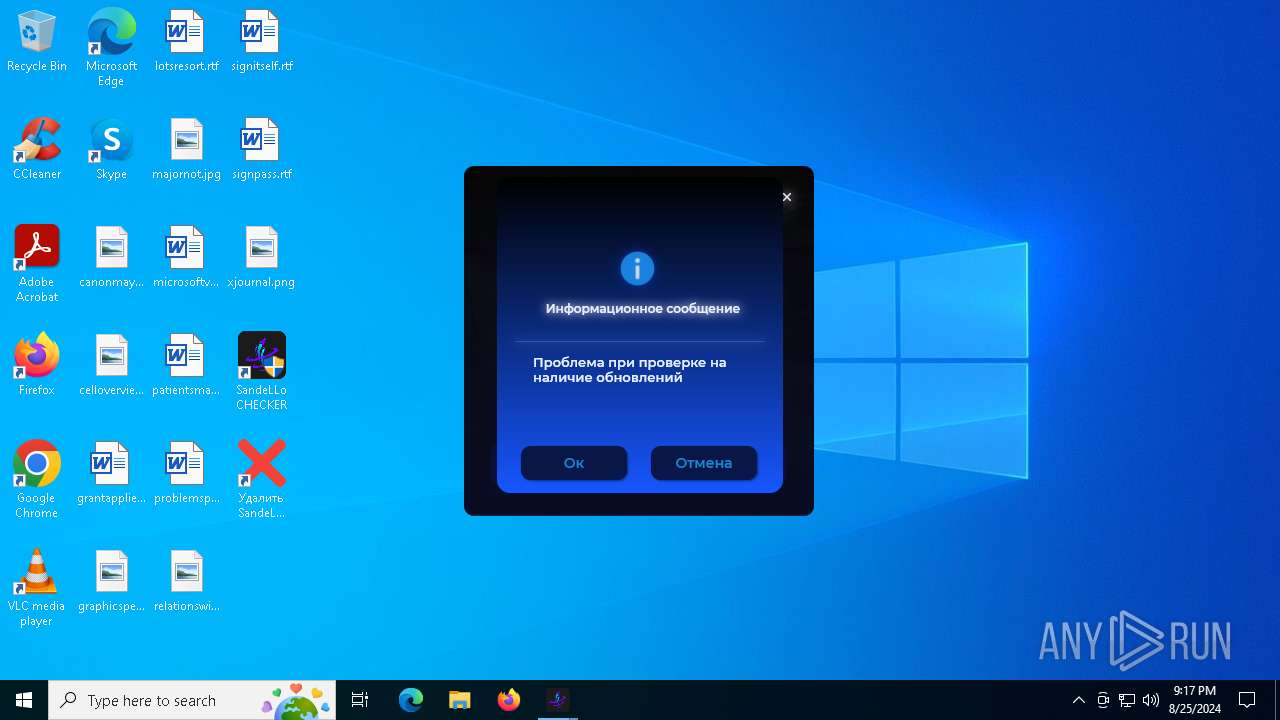This screenshot has width=1280, height=720.
Task: Open Recycle Bin desktop icon
Action: 37,42
